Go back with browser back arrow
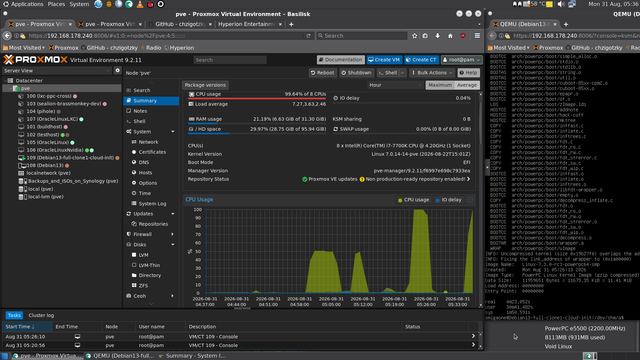This screenshot has height=360, width=640. 7,36
